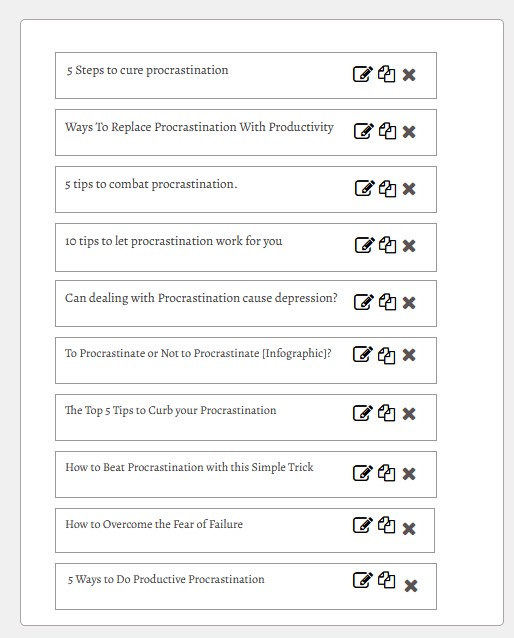Screen dimensions: 514x638
Task: Delete 'How to Overcome the Fear of Failure'
Action: pyautogui.click(x=409, y=529)
